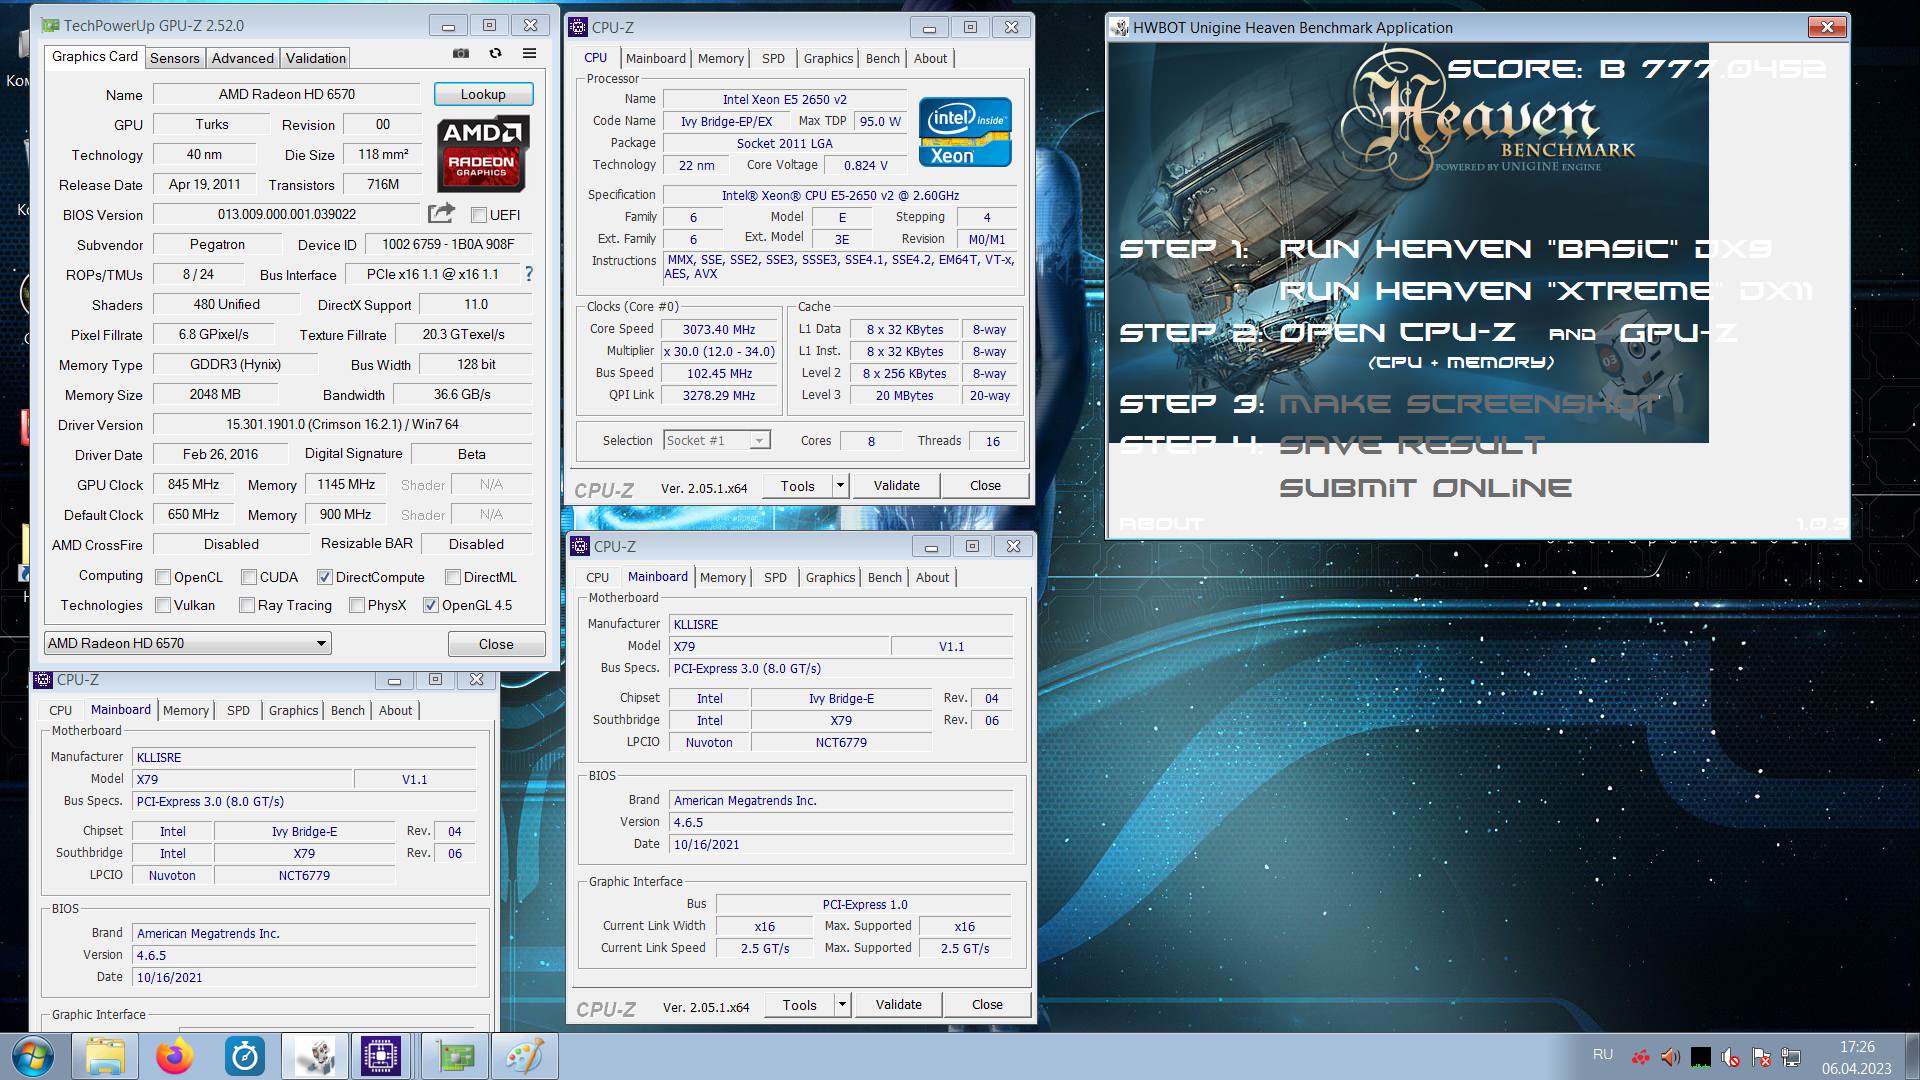Toggle the DirectCompute checkbox
1920x1080 pixels.
pos(324,577)
